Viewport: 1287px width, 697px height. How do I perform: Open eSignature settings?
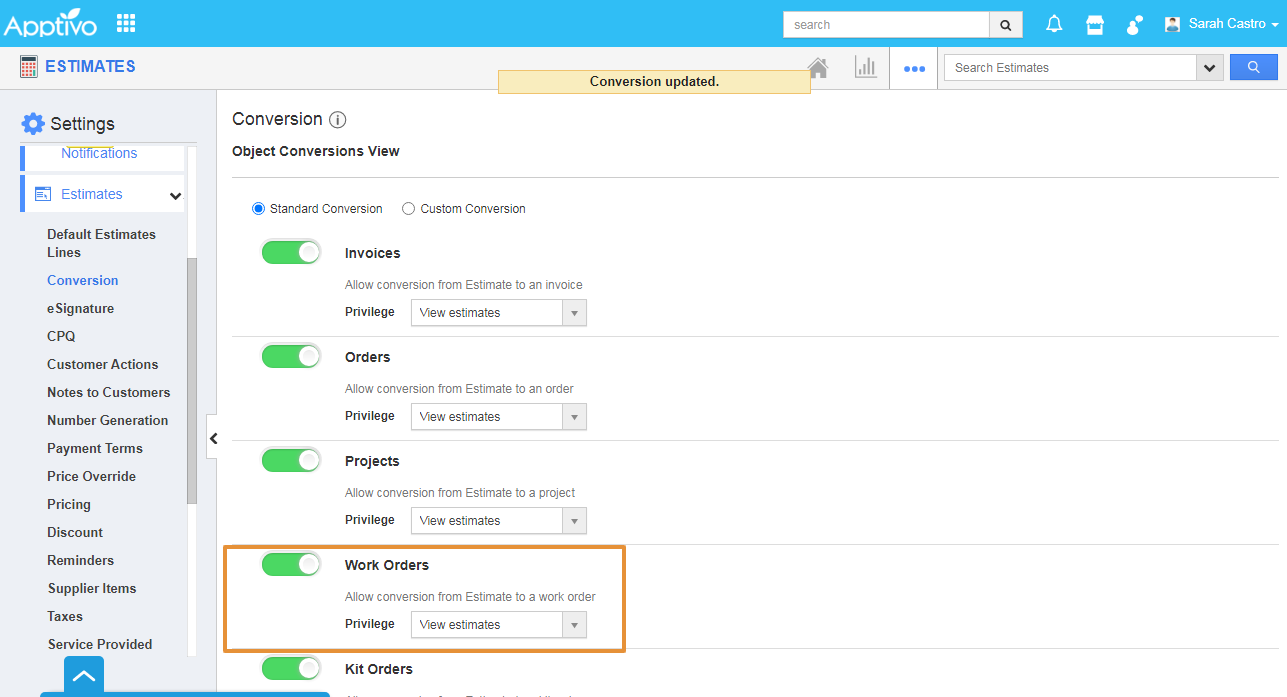tap(81, 309)
